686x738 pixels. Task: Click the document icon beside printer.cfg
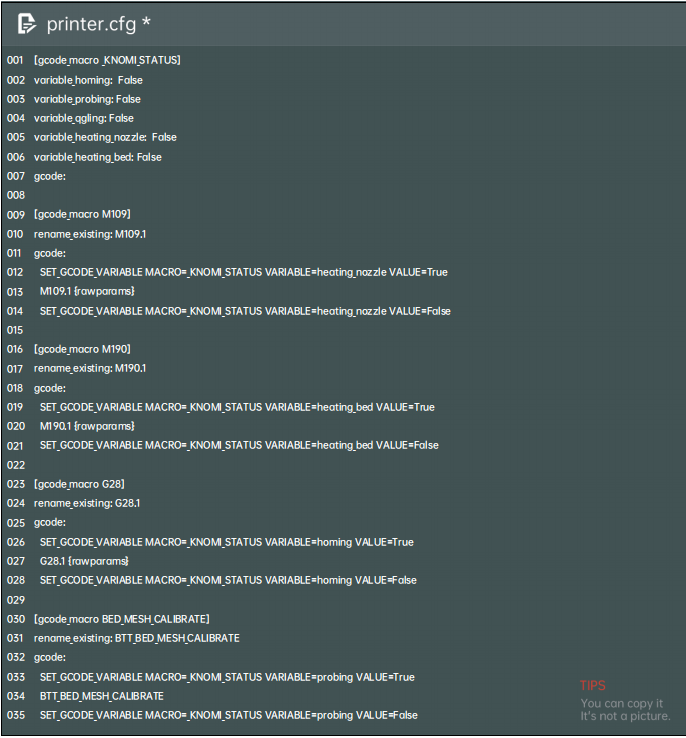(27, 23)
